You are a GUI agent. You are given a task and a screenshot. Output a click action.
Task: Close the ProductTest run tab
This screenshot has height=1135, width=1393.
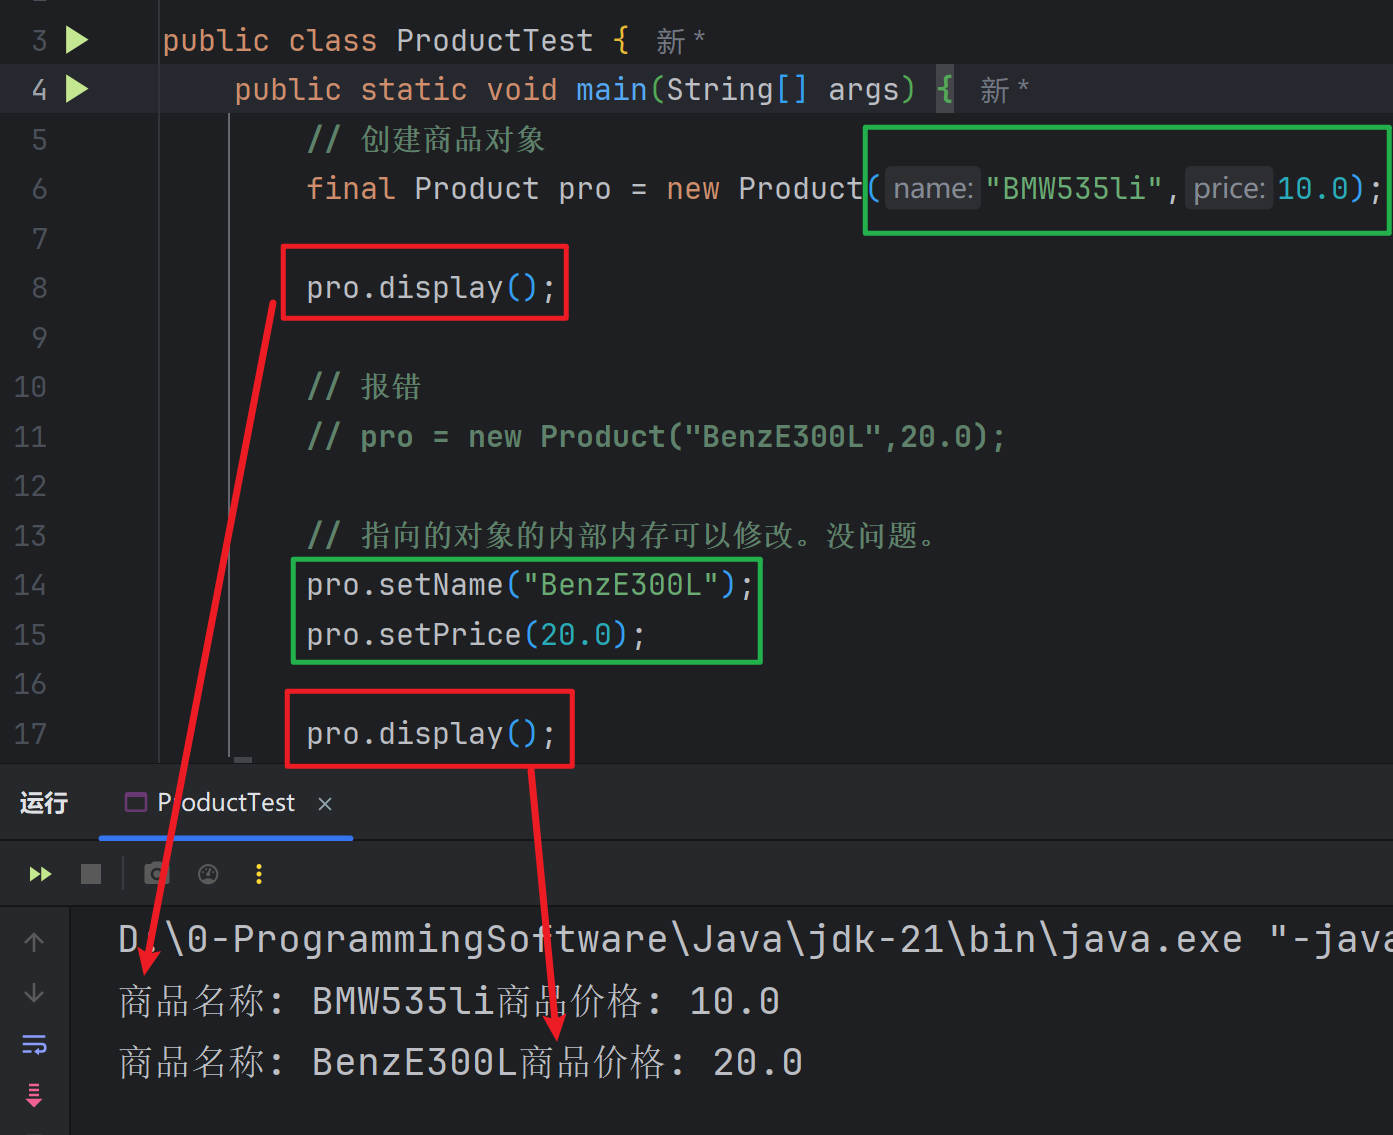tap(325, 804)
